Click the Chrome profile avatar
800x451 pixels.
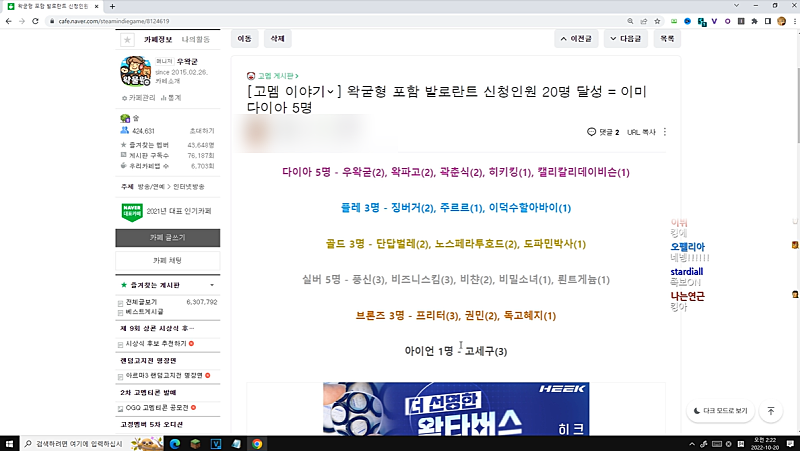pos(781,21)
